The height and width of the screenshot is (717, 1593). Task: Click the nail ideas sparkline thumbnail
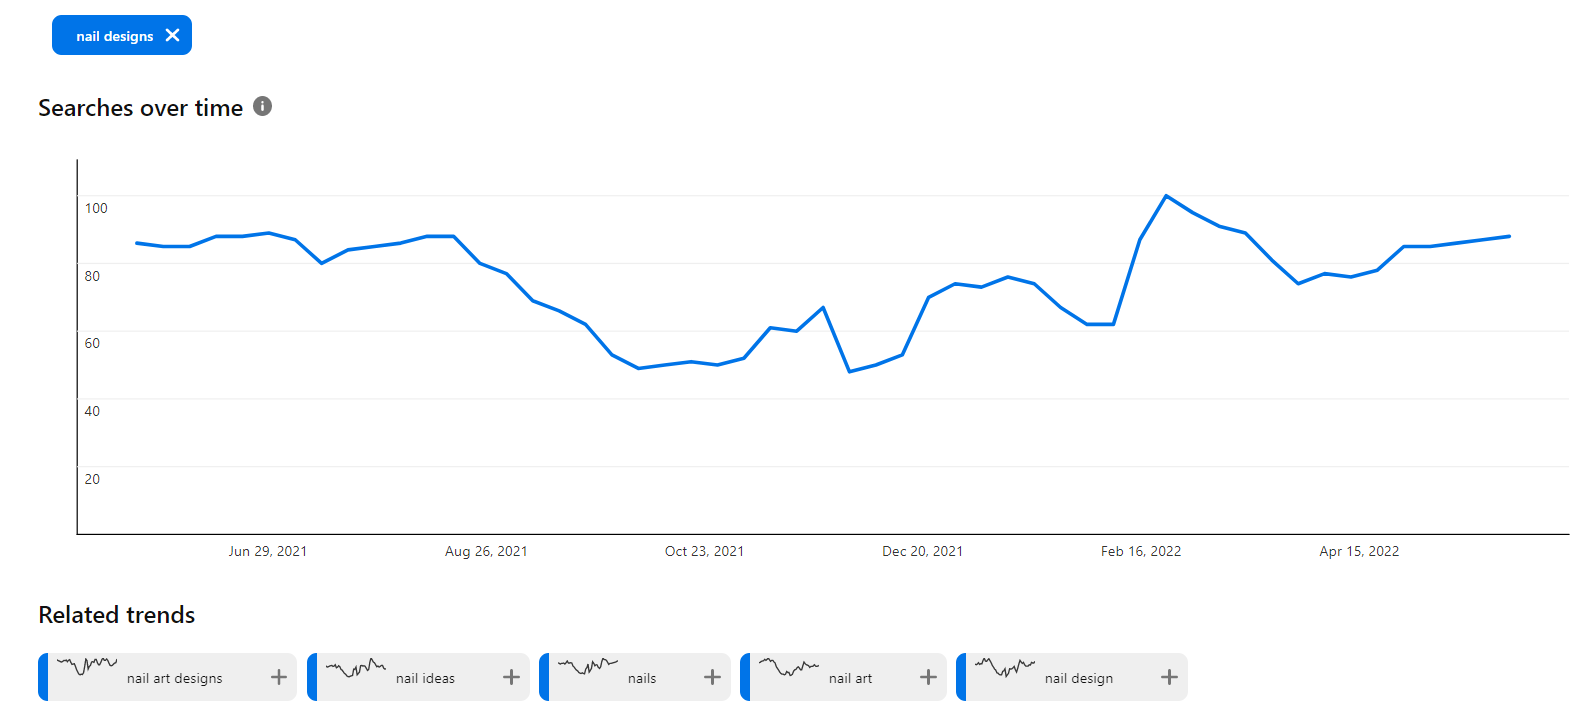click(x=356, y=667)
